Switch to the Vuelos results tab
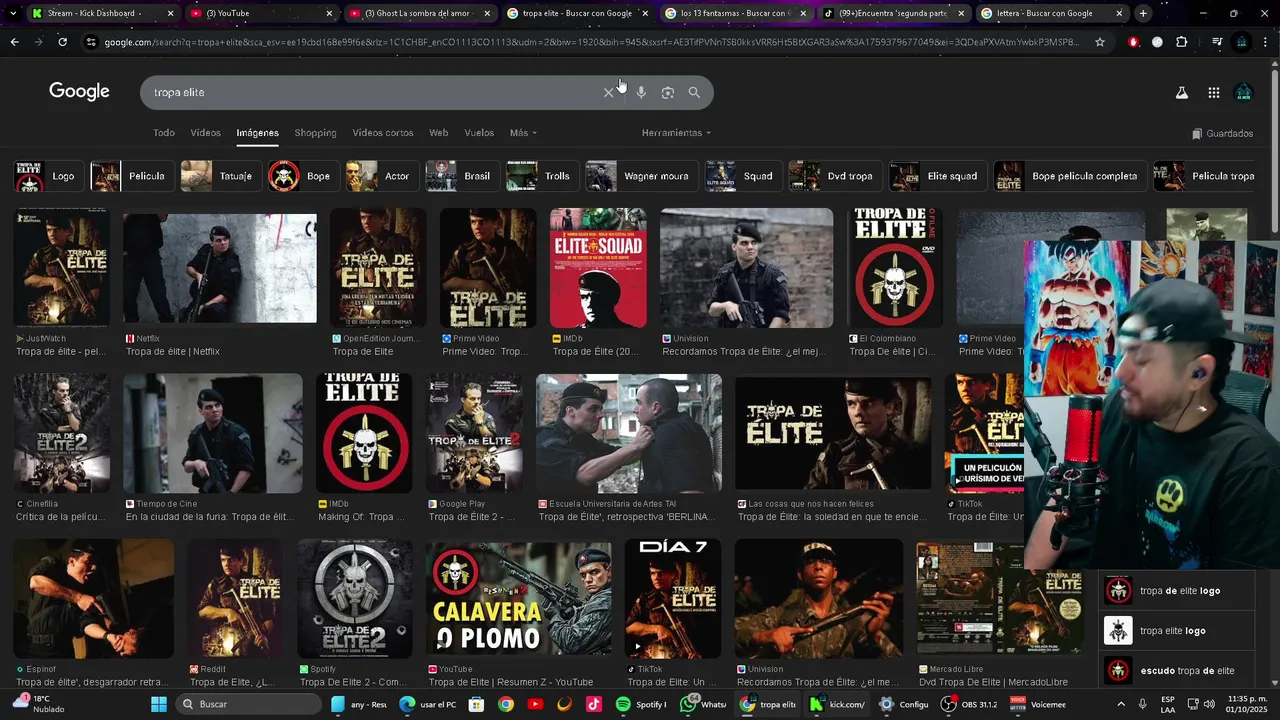The height and width of the screenshot is (720, 1280). (x=479, y=133)
